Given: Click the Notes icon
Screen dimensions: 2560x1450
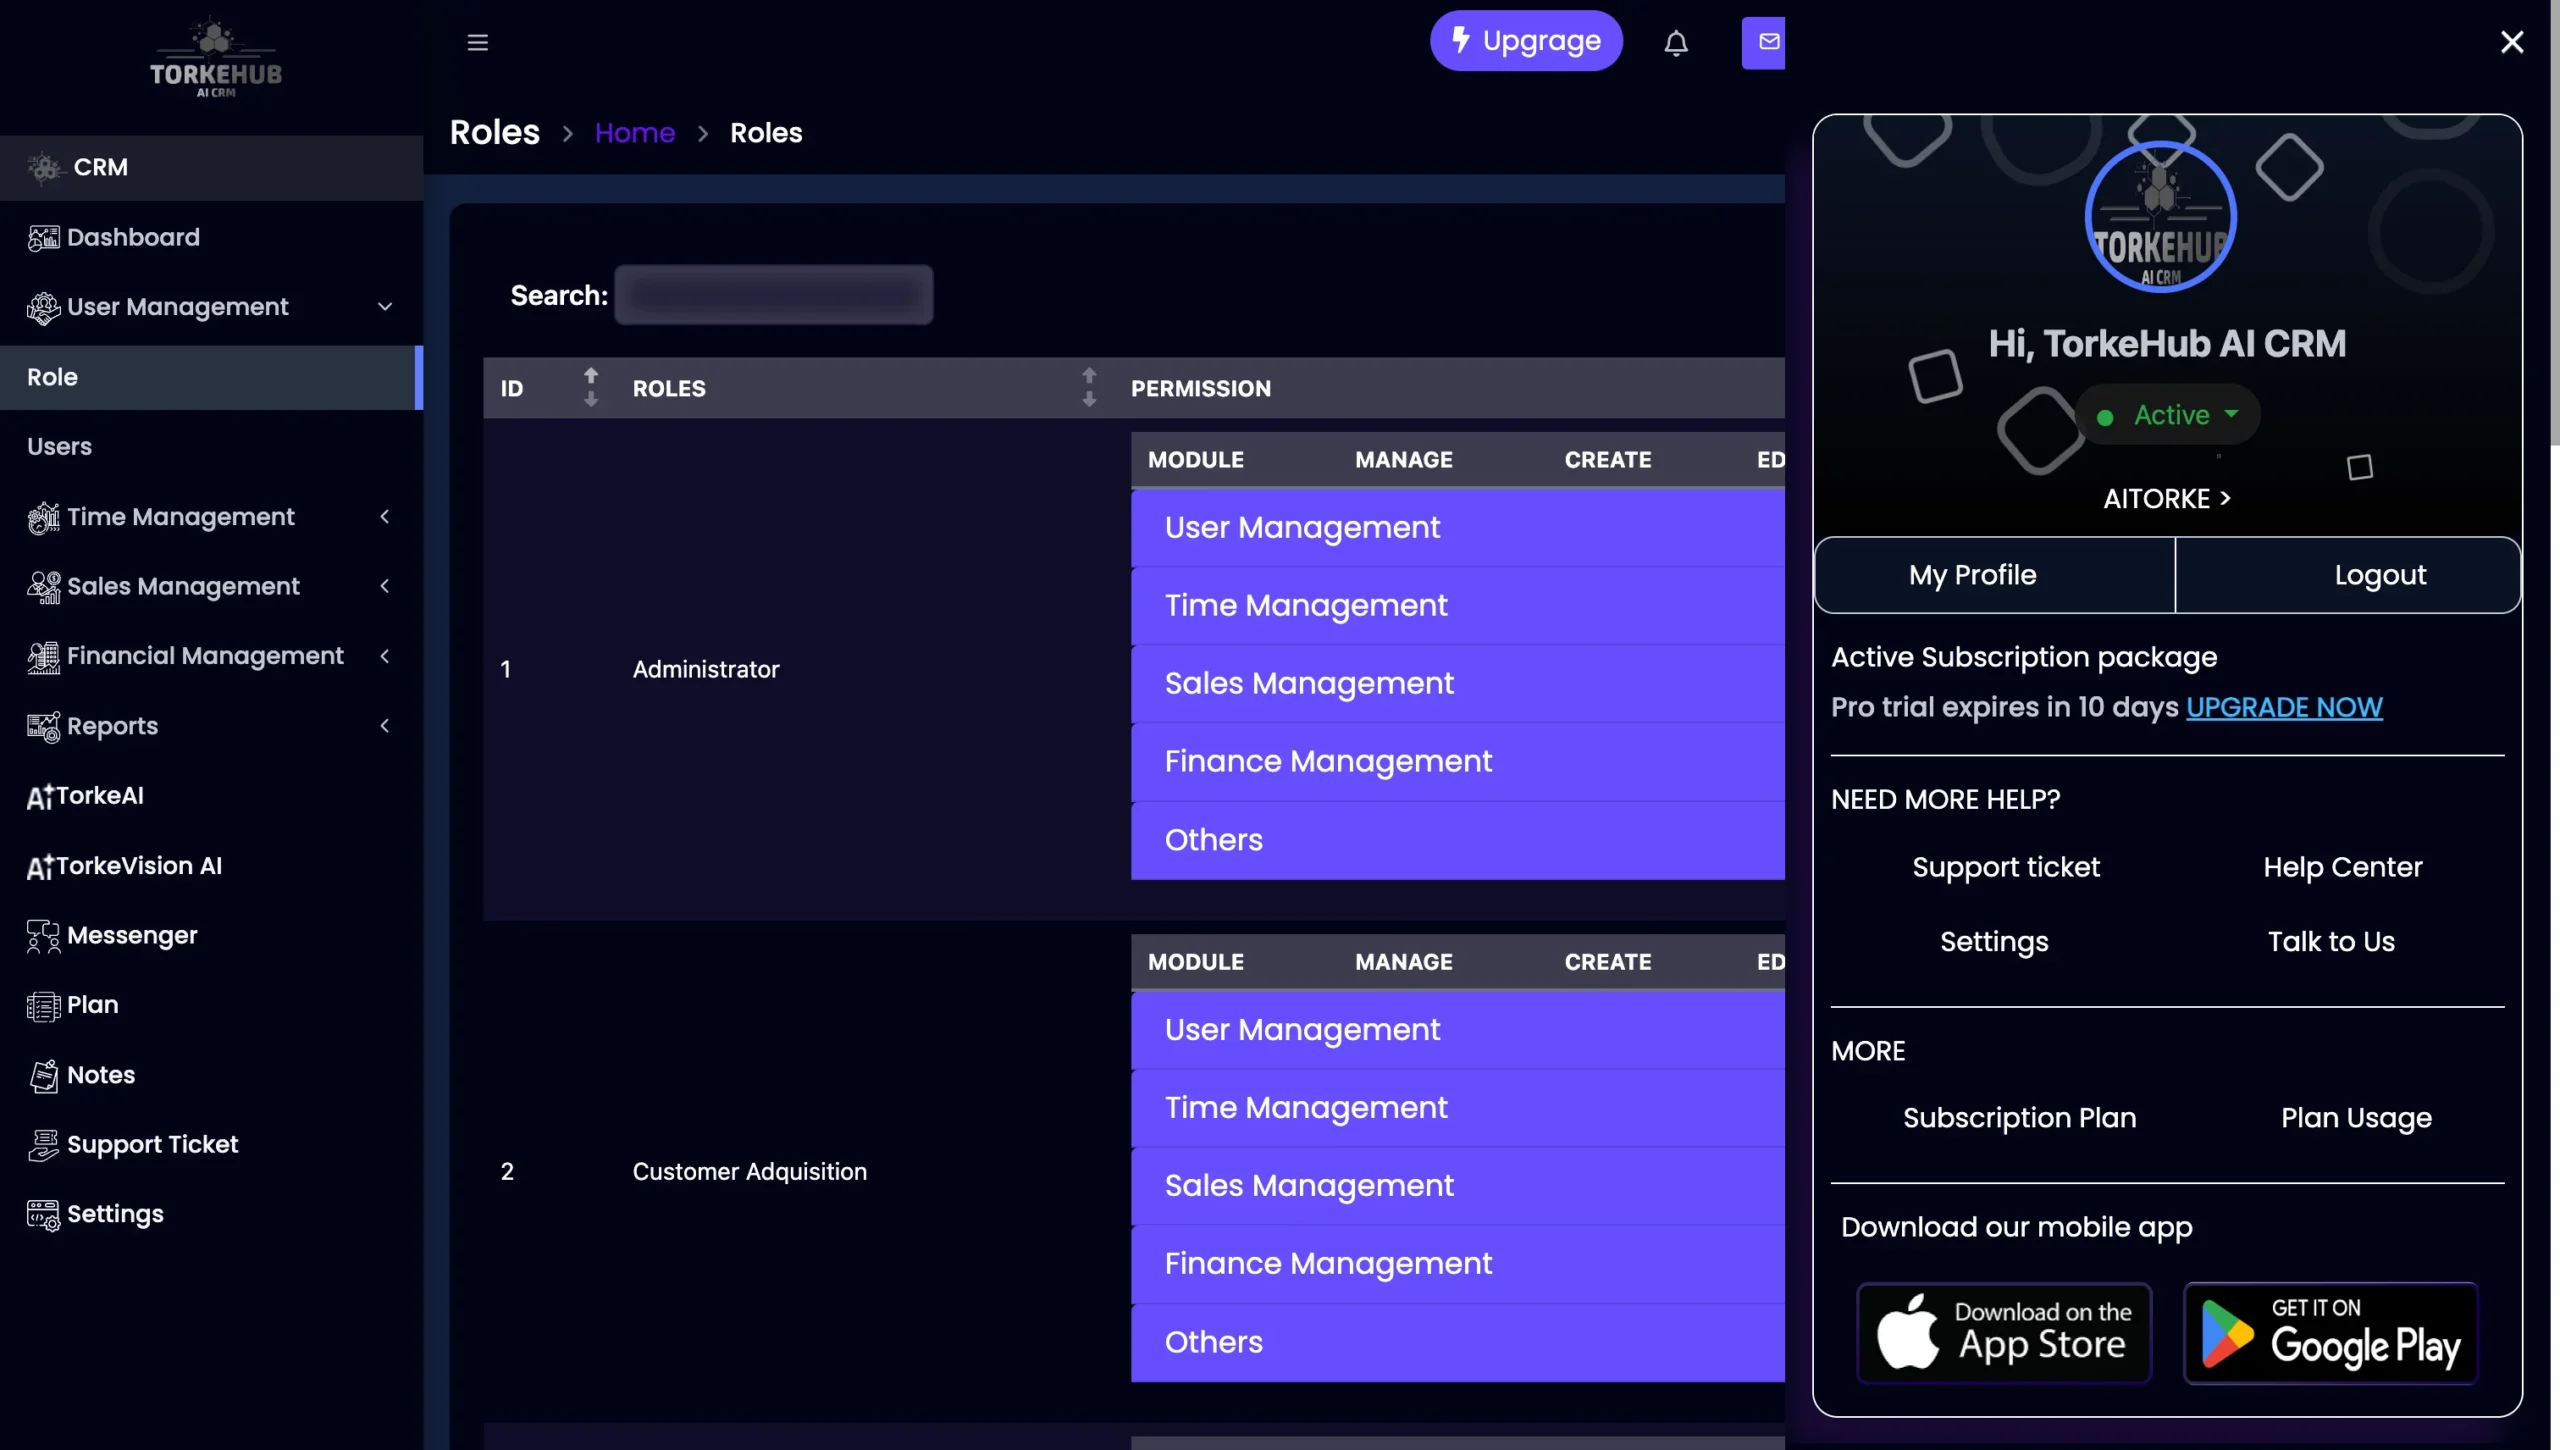Looking at the screenshot, I should point(43,1075).
